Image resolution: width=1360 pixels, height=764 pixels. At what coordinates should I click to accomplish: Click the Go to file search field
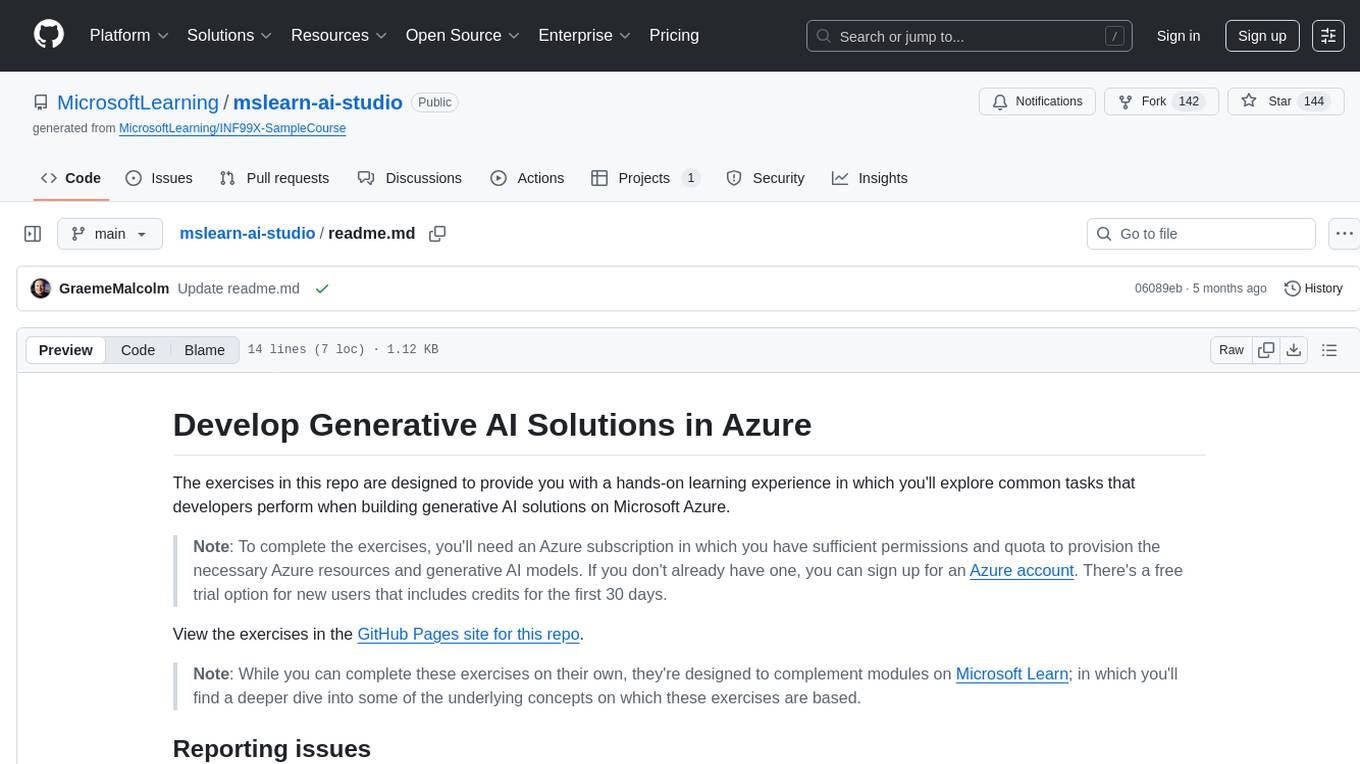[1200, 234]
